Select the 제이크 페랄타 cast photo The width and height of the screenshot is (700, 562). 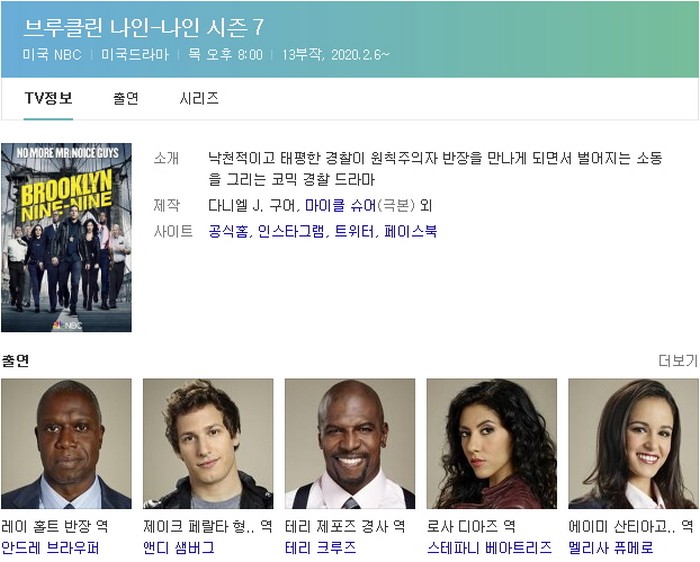208,444
